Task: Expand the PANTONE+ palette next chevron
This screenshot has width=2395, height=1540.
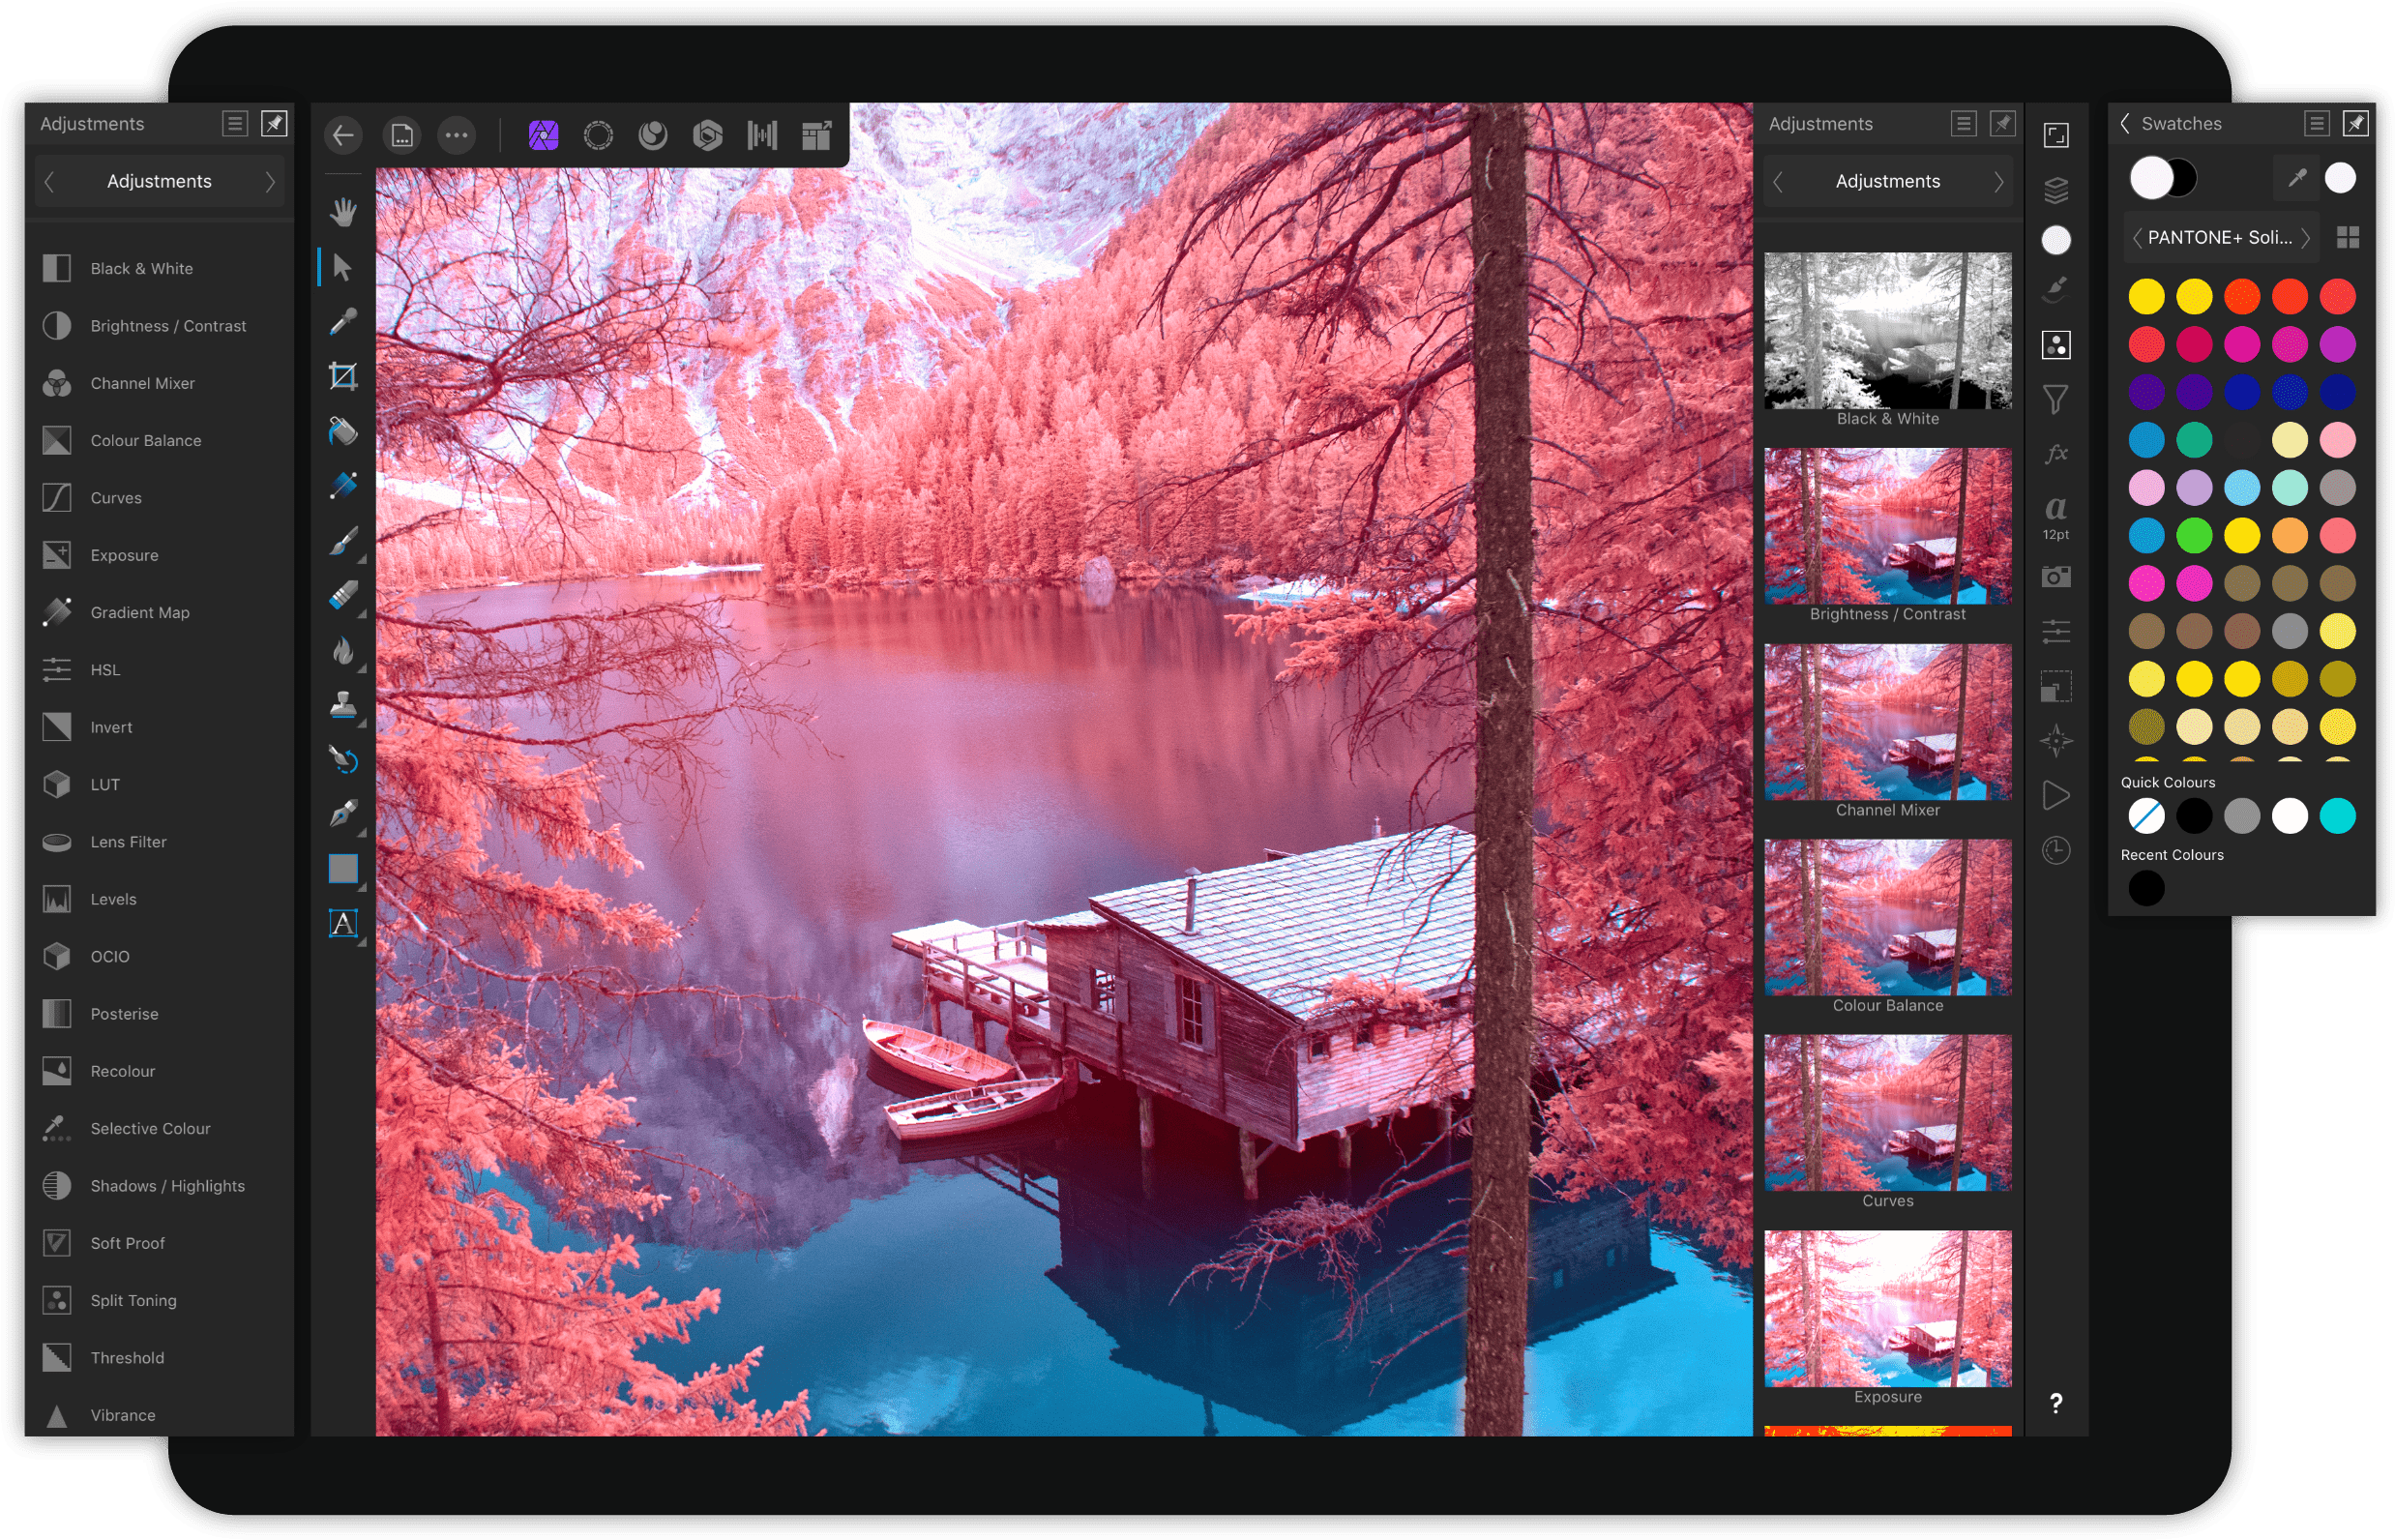Action: pos(2305,238)
